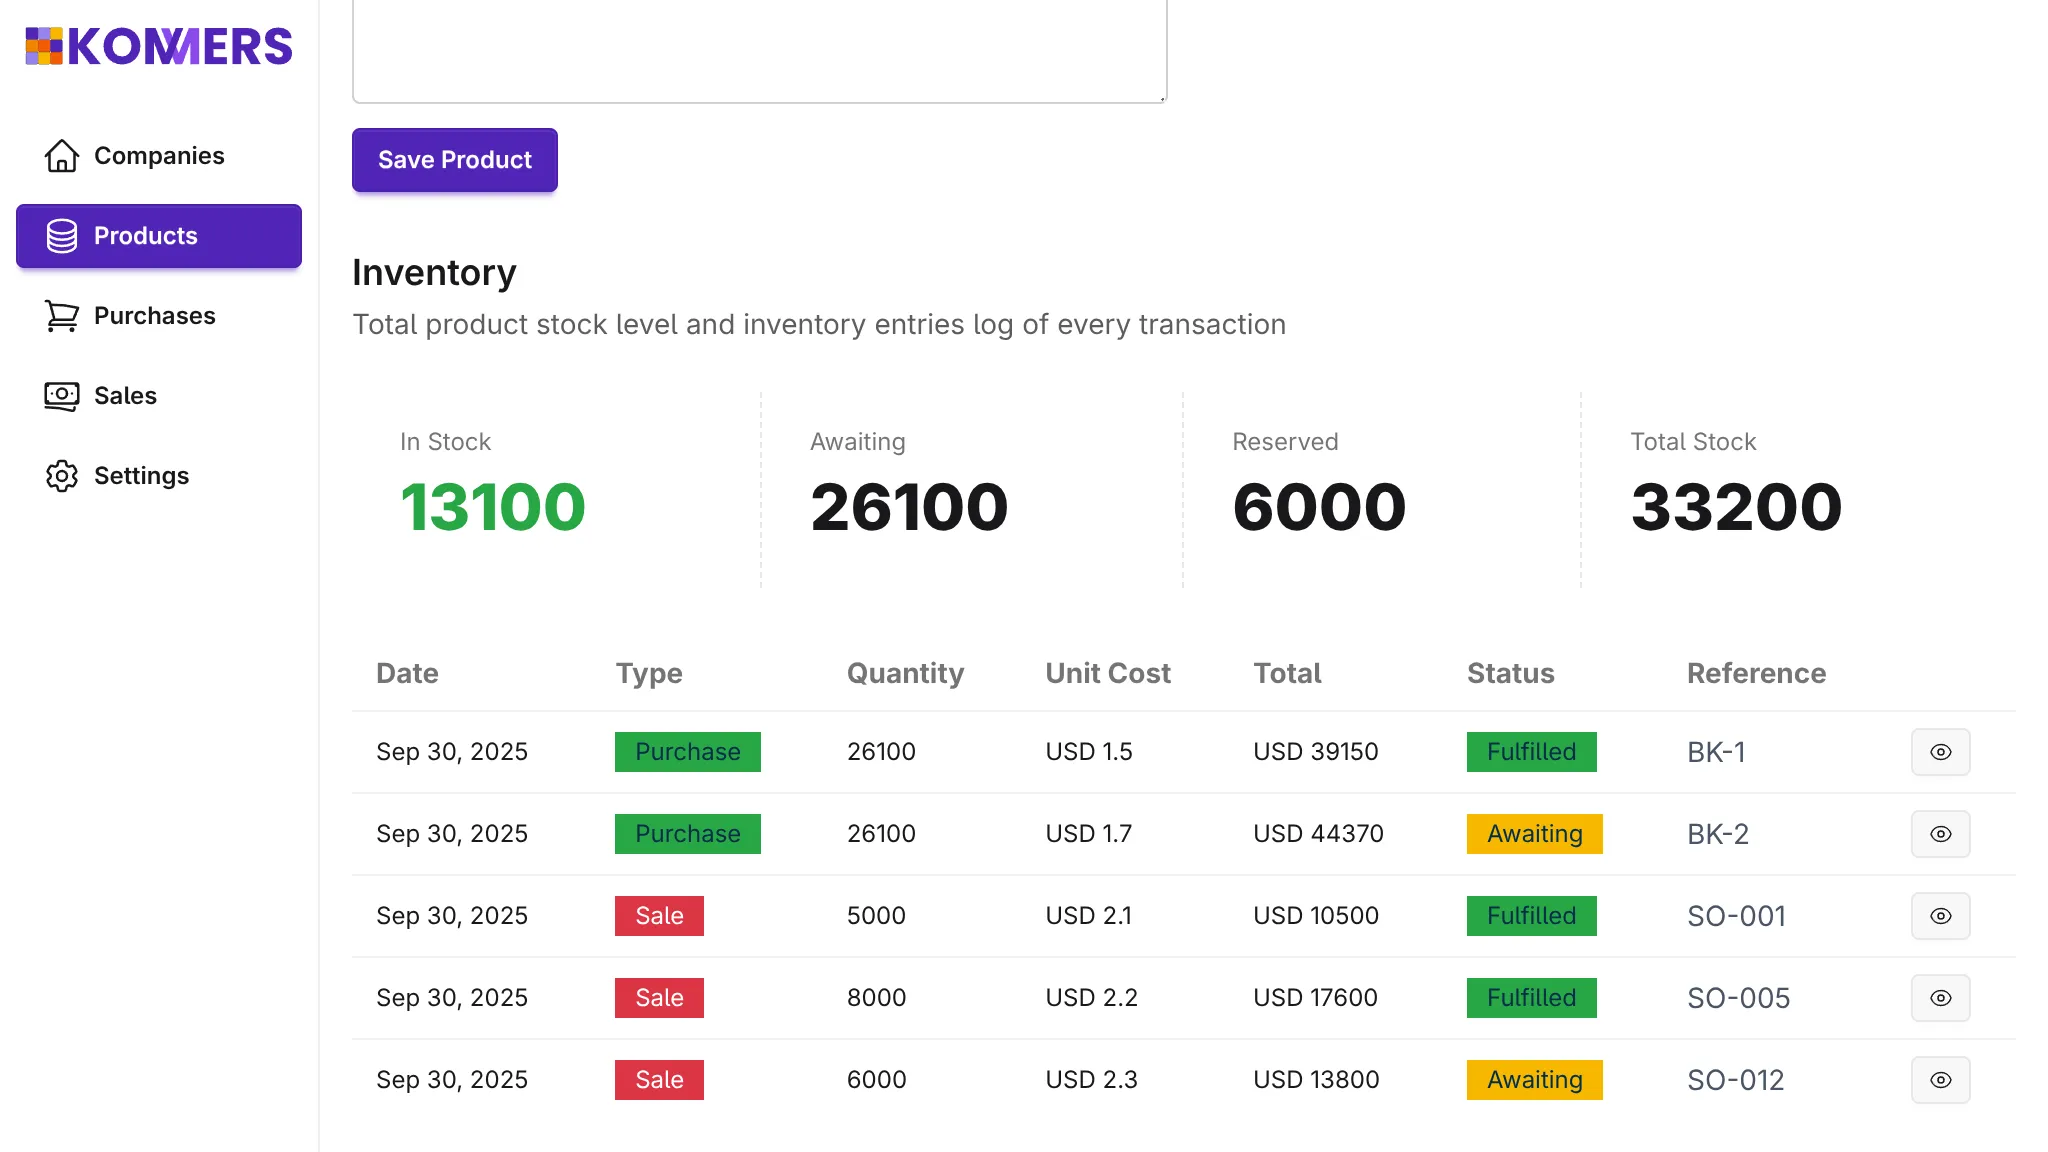Open reference SO-001

[1736, 915]
